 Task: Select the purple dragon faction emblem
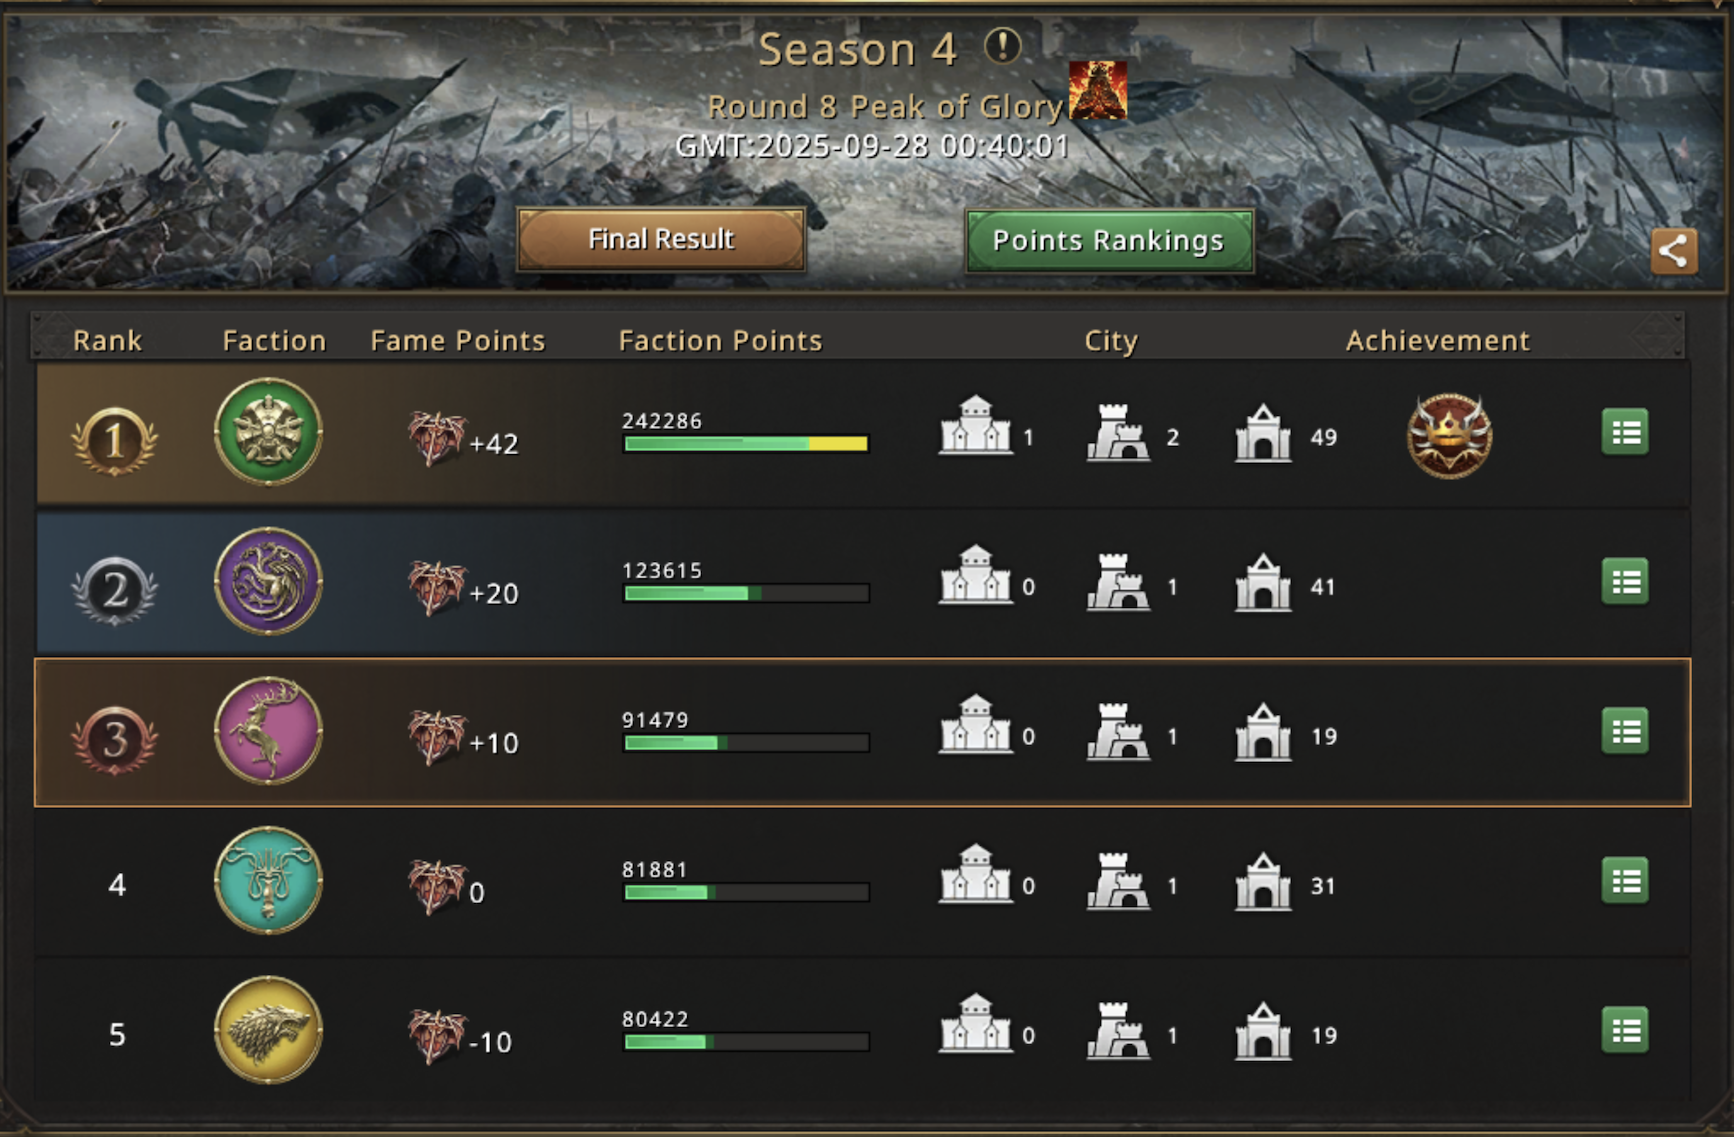(x=268, y=582)
